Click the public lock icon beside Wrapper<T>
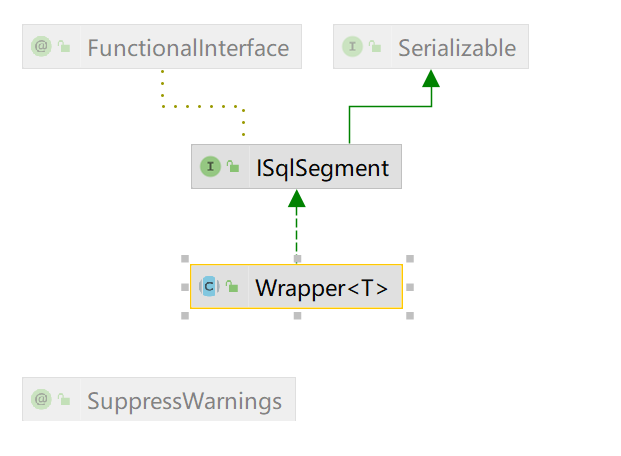The image size is (621, 456). [232, 287]
